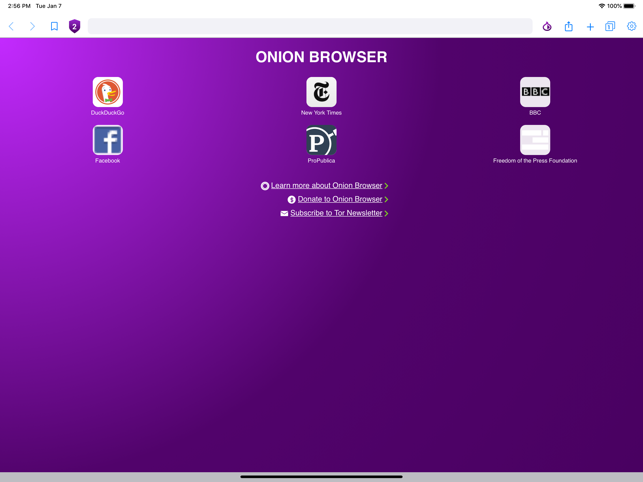Screen dimensions: 643x482
Task: Open the New York Times shortcut icon
Action: (x=322, y=92)
